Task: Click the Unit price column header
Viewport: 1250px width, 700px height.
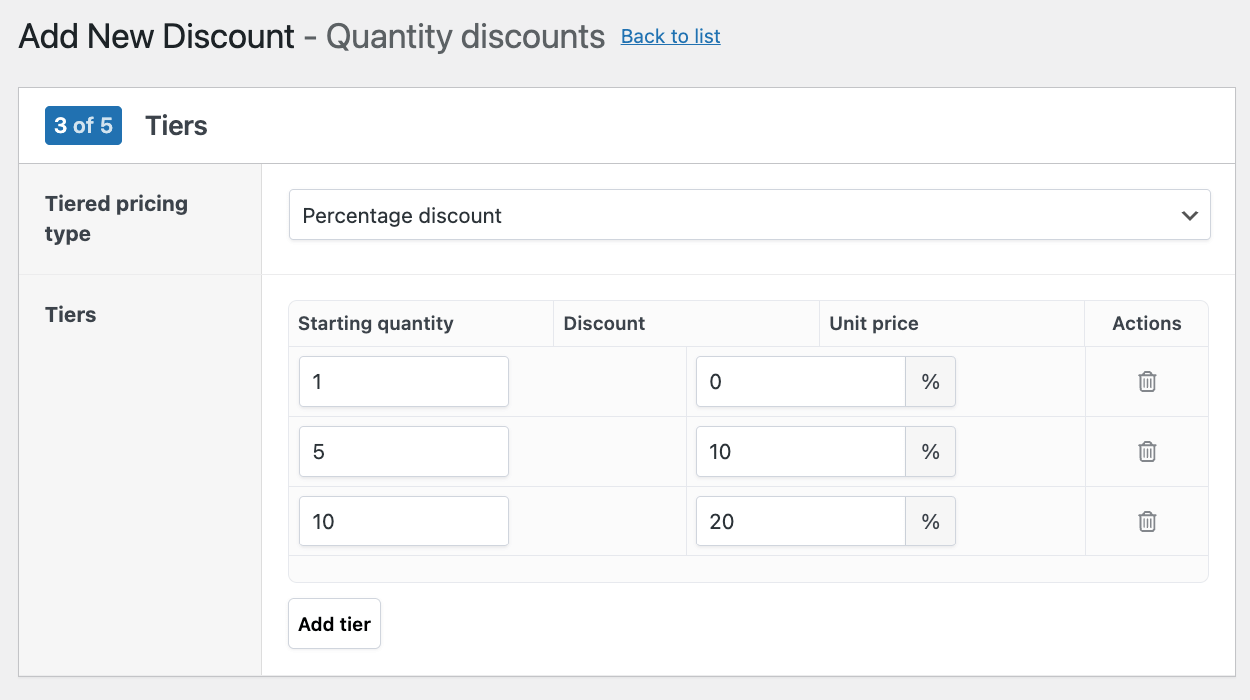Action: [873, 324]
